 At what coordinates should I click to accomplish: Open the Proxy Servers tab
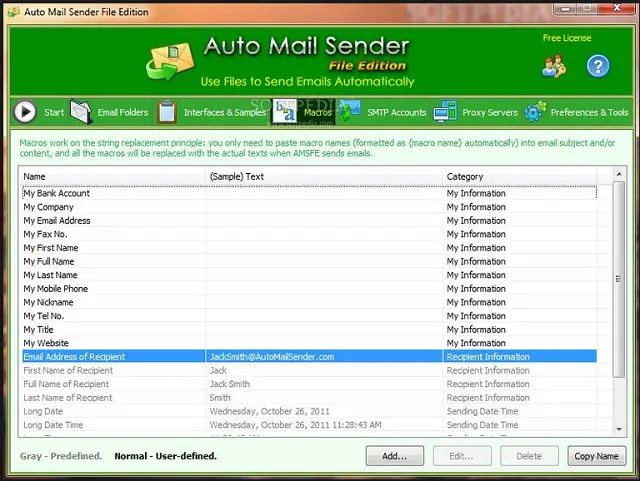pyautogui.click(x=490, y=112)
